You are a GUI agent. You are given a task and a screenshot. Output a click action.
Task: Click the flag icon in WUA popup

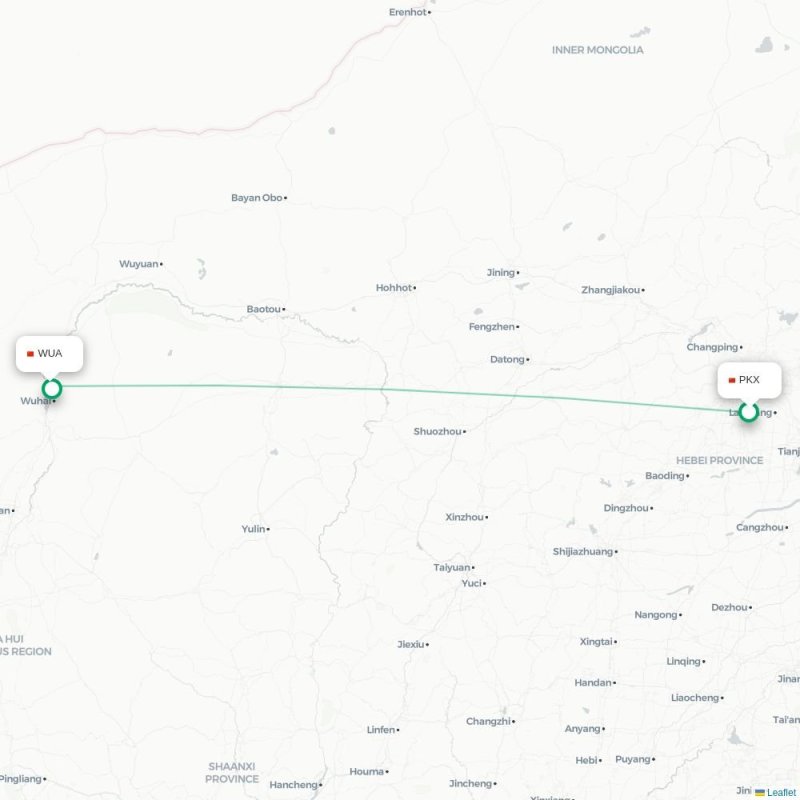pos(30,354)
